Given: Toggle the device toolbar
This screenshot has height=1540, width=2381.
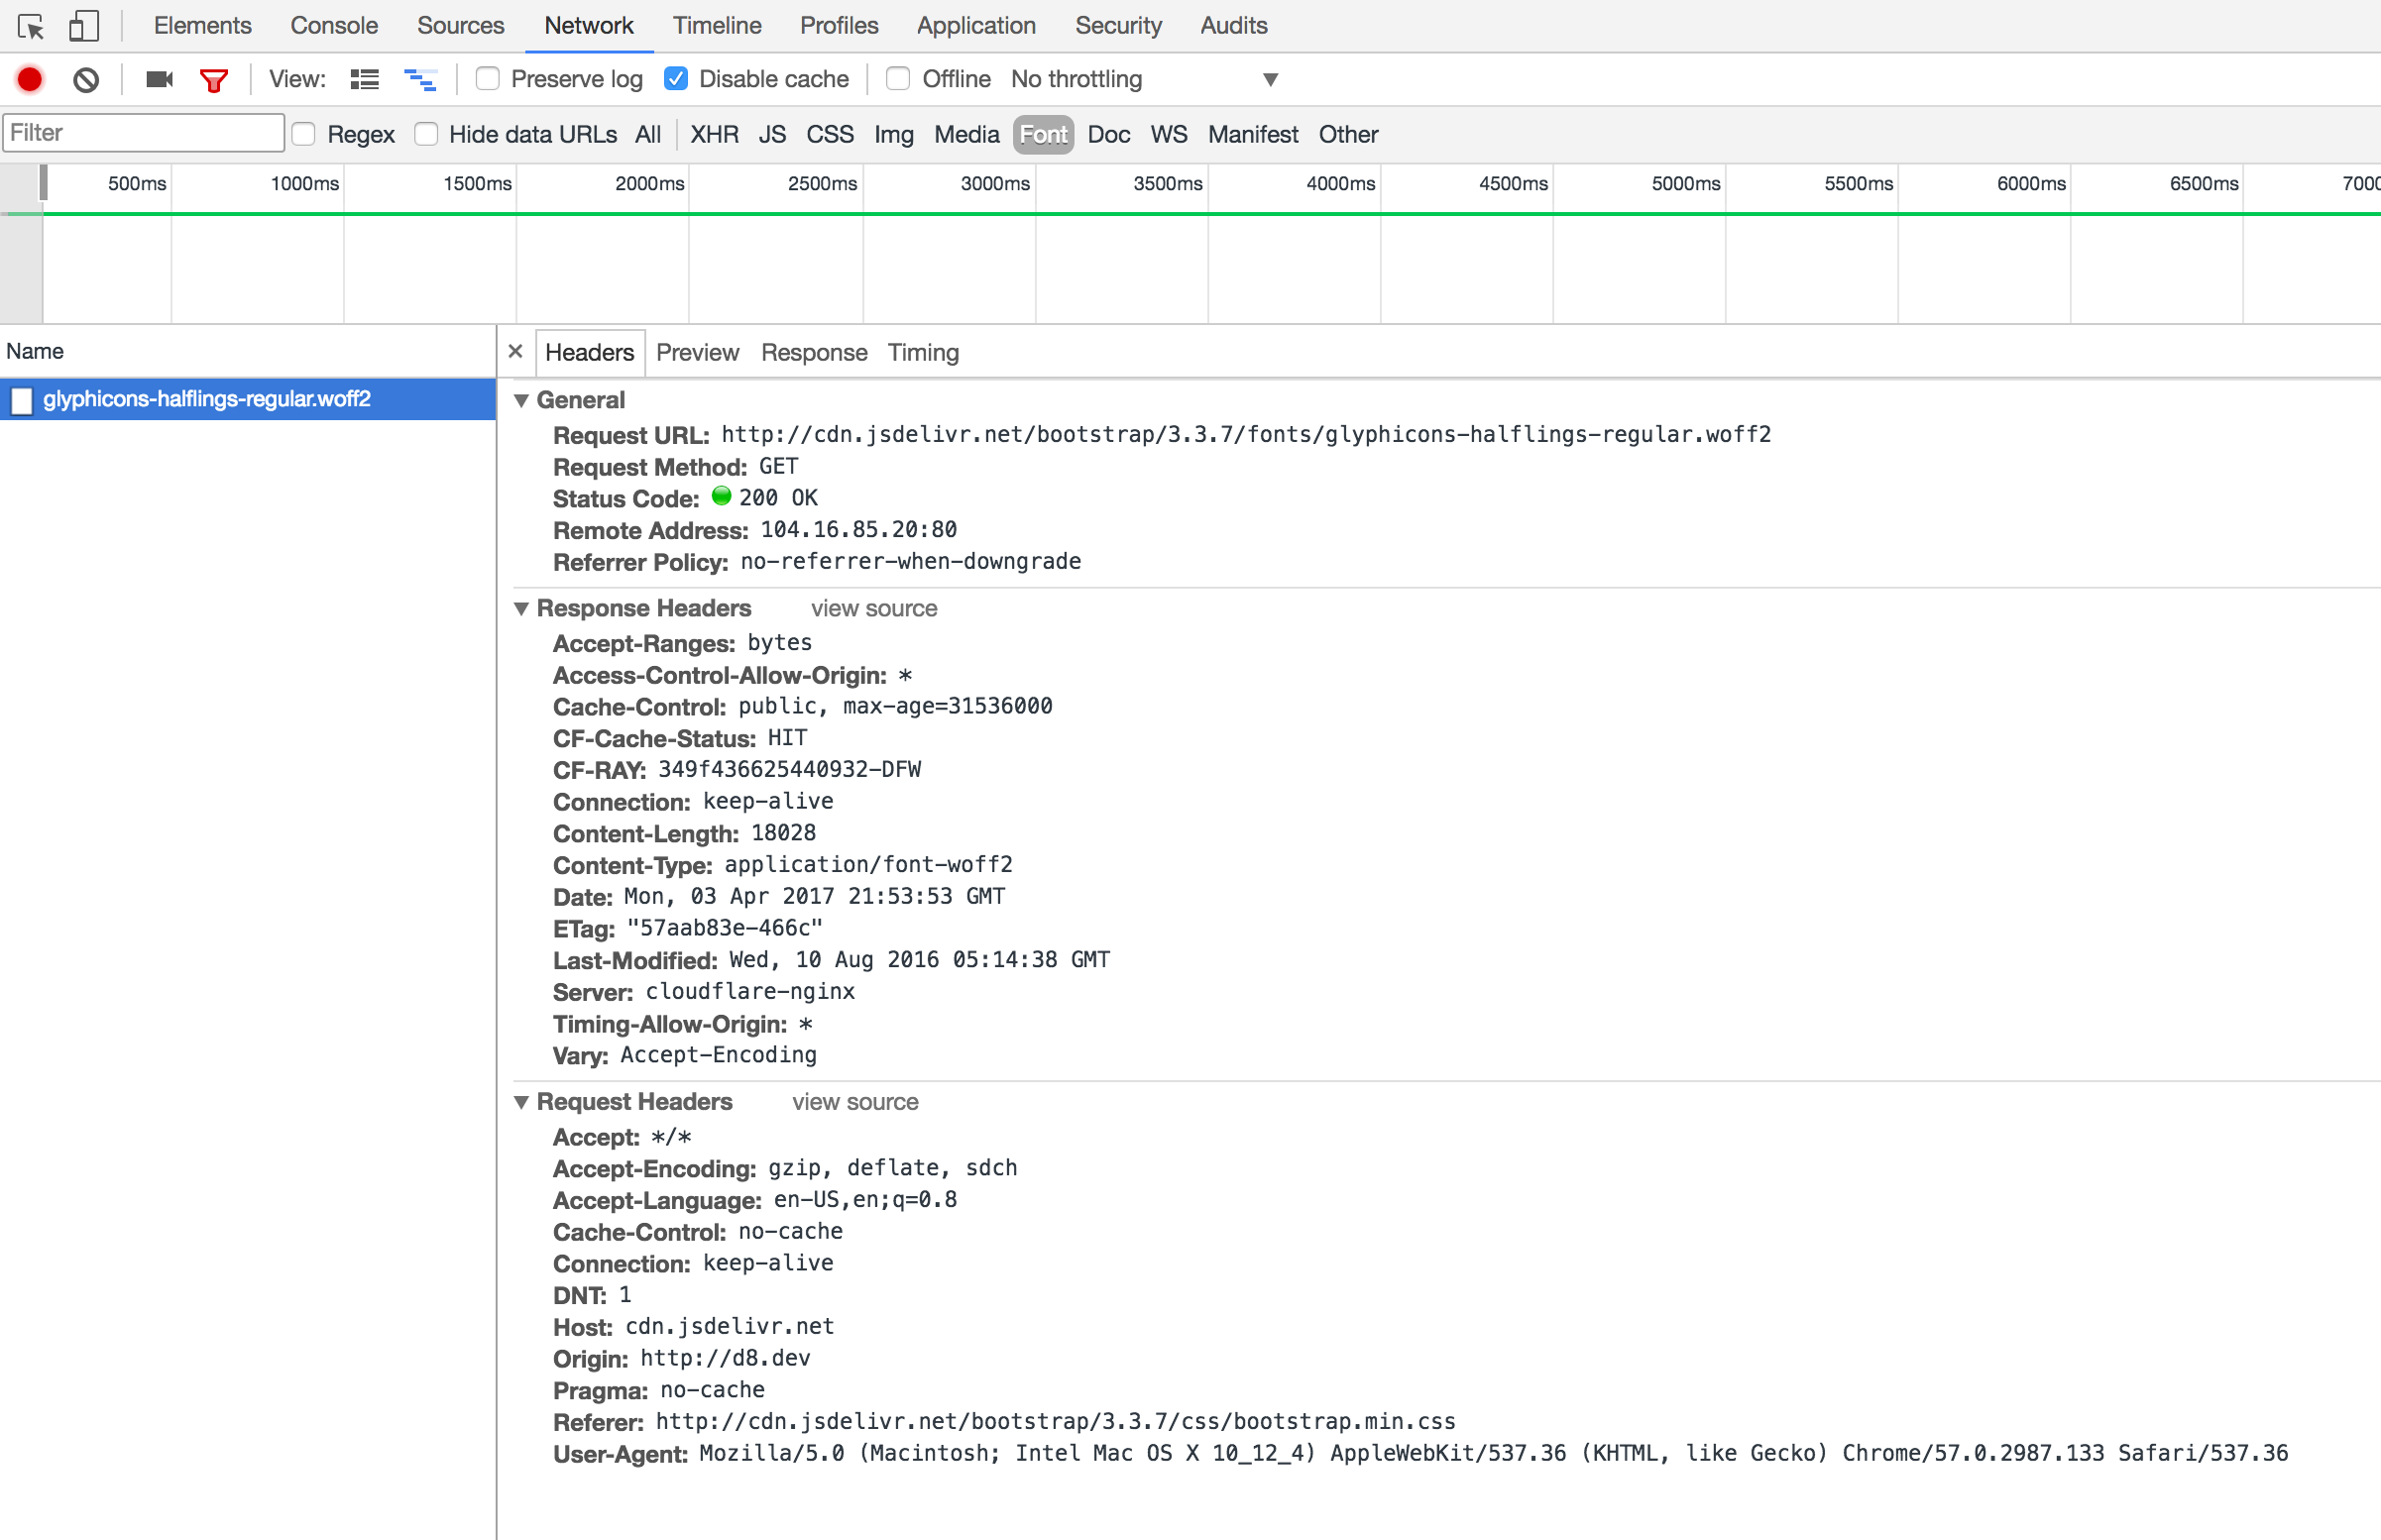Looking at the screenshot, I should point(84,26).
